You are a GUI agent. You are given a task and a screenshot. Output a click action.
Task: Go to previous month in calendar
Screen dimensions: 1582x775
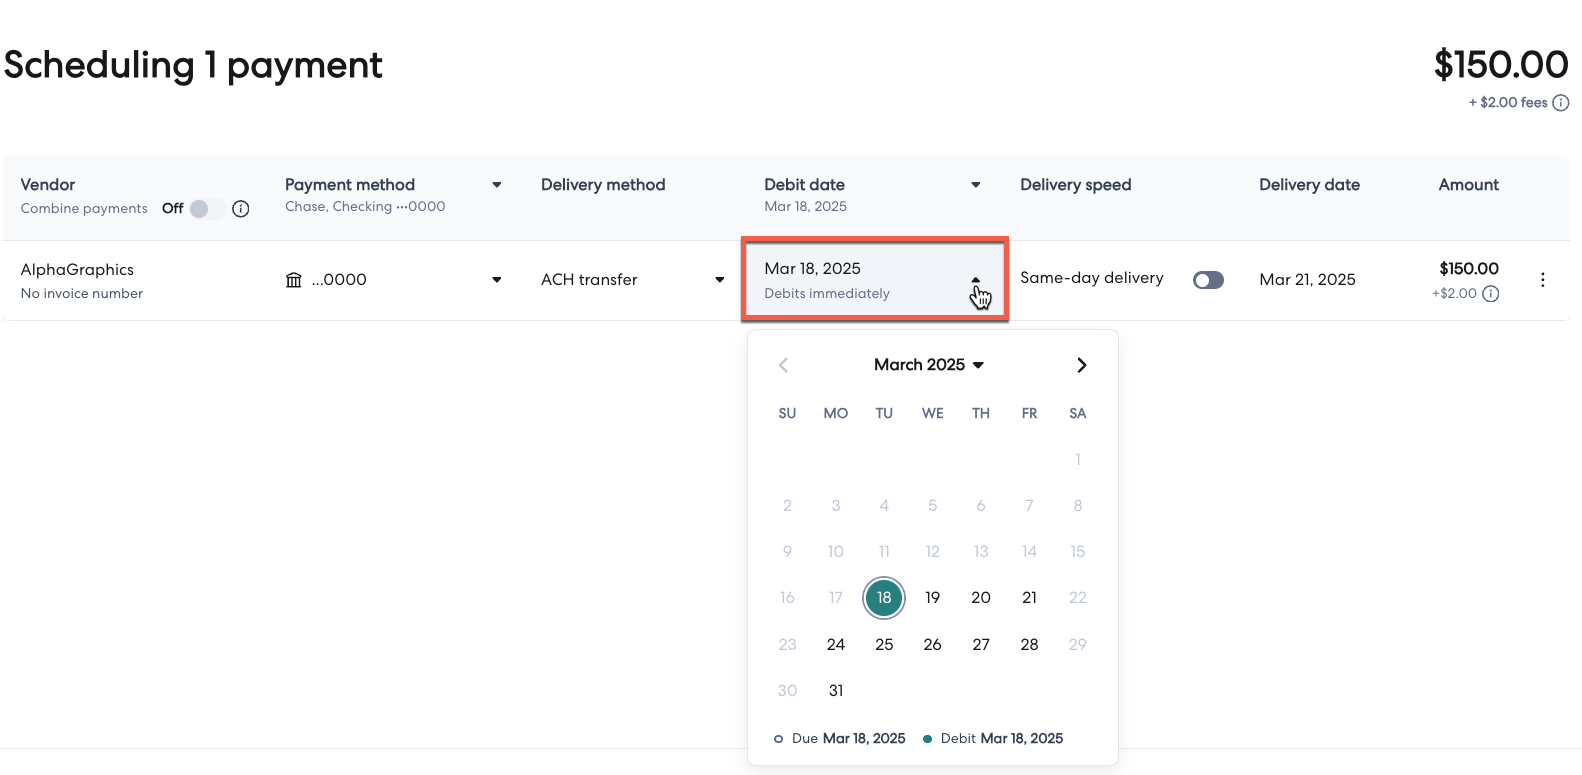pyautogui.click(x=784, y=365)
